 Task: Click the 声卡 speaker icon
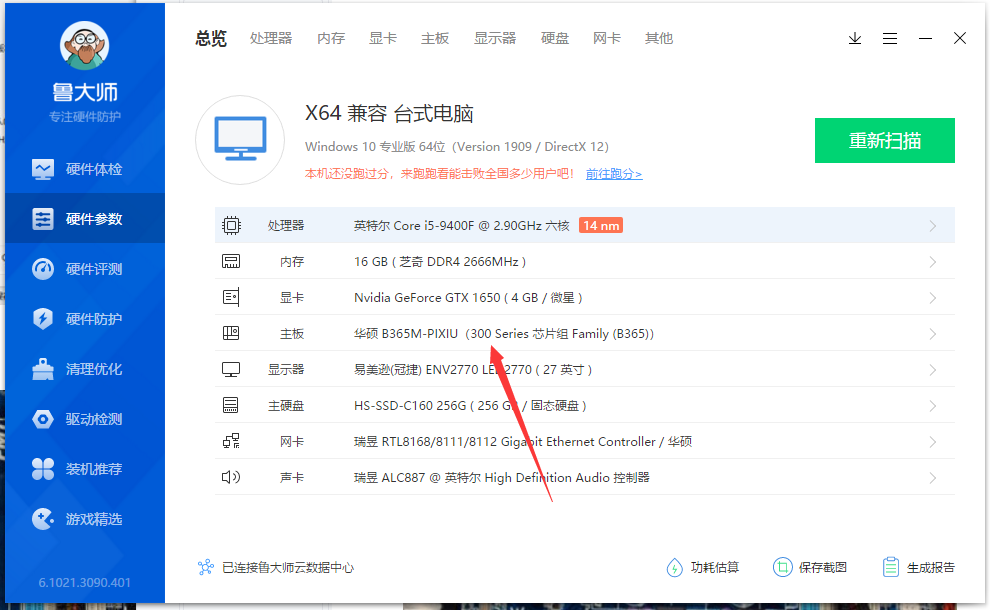pos(231,477)
